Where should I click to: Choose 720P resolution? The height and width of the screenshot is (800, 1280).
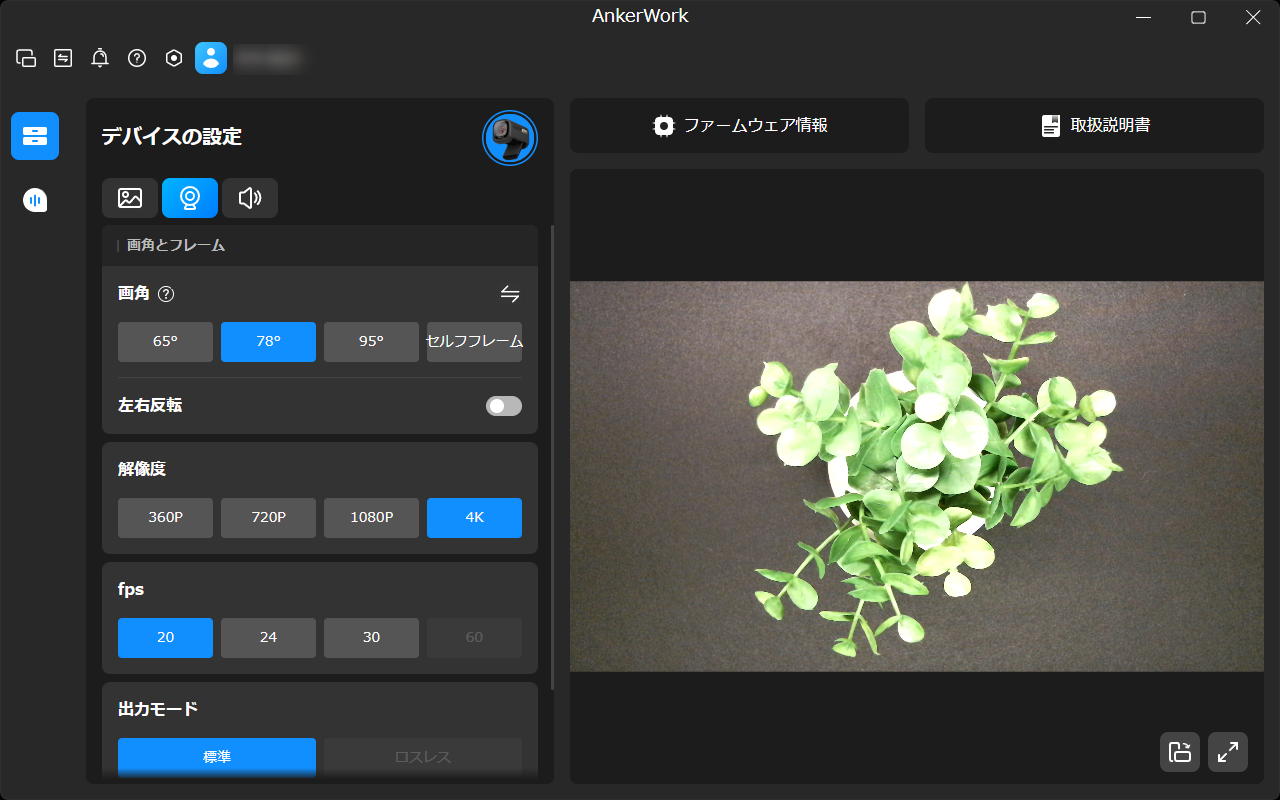click(268, 518)
